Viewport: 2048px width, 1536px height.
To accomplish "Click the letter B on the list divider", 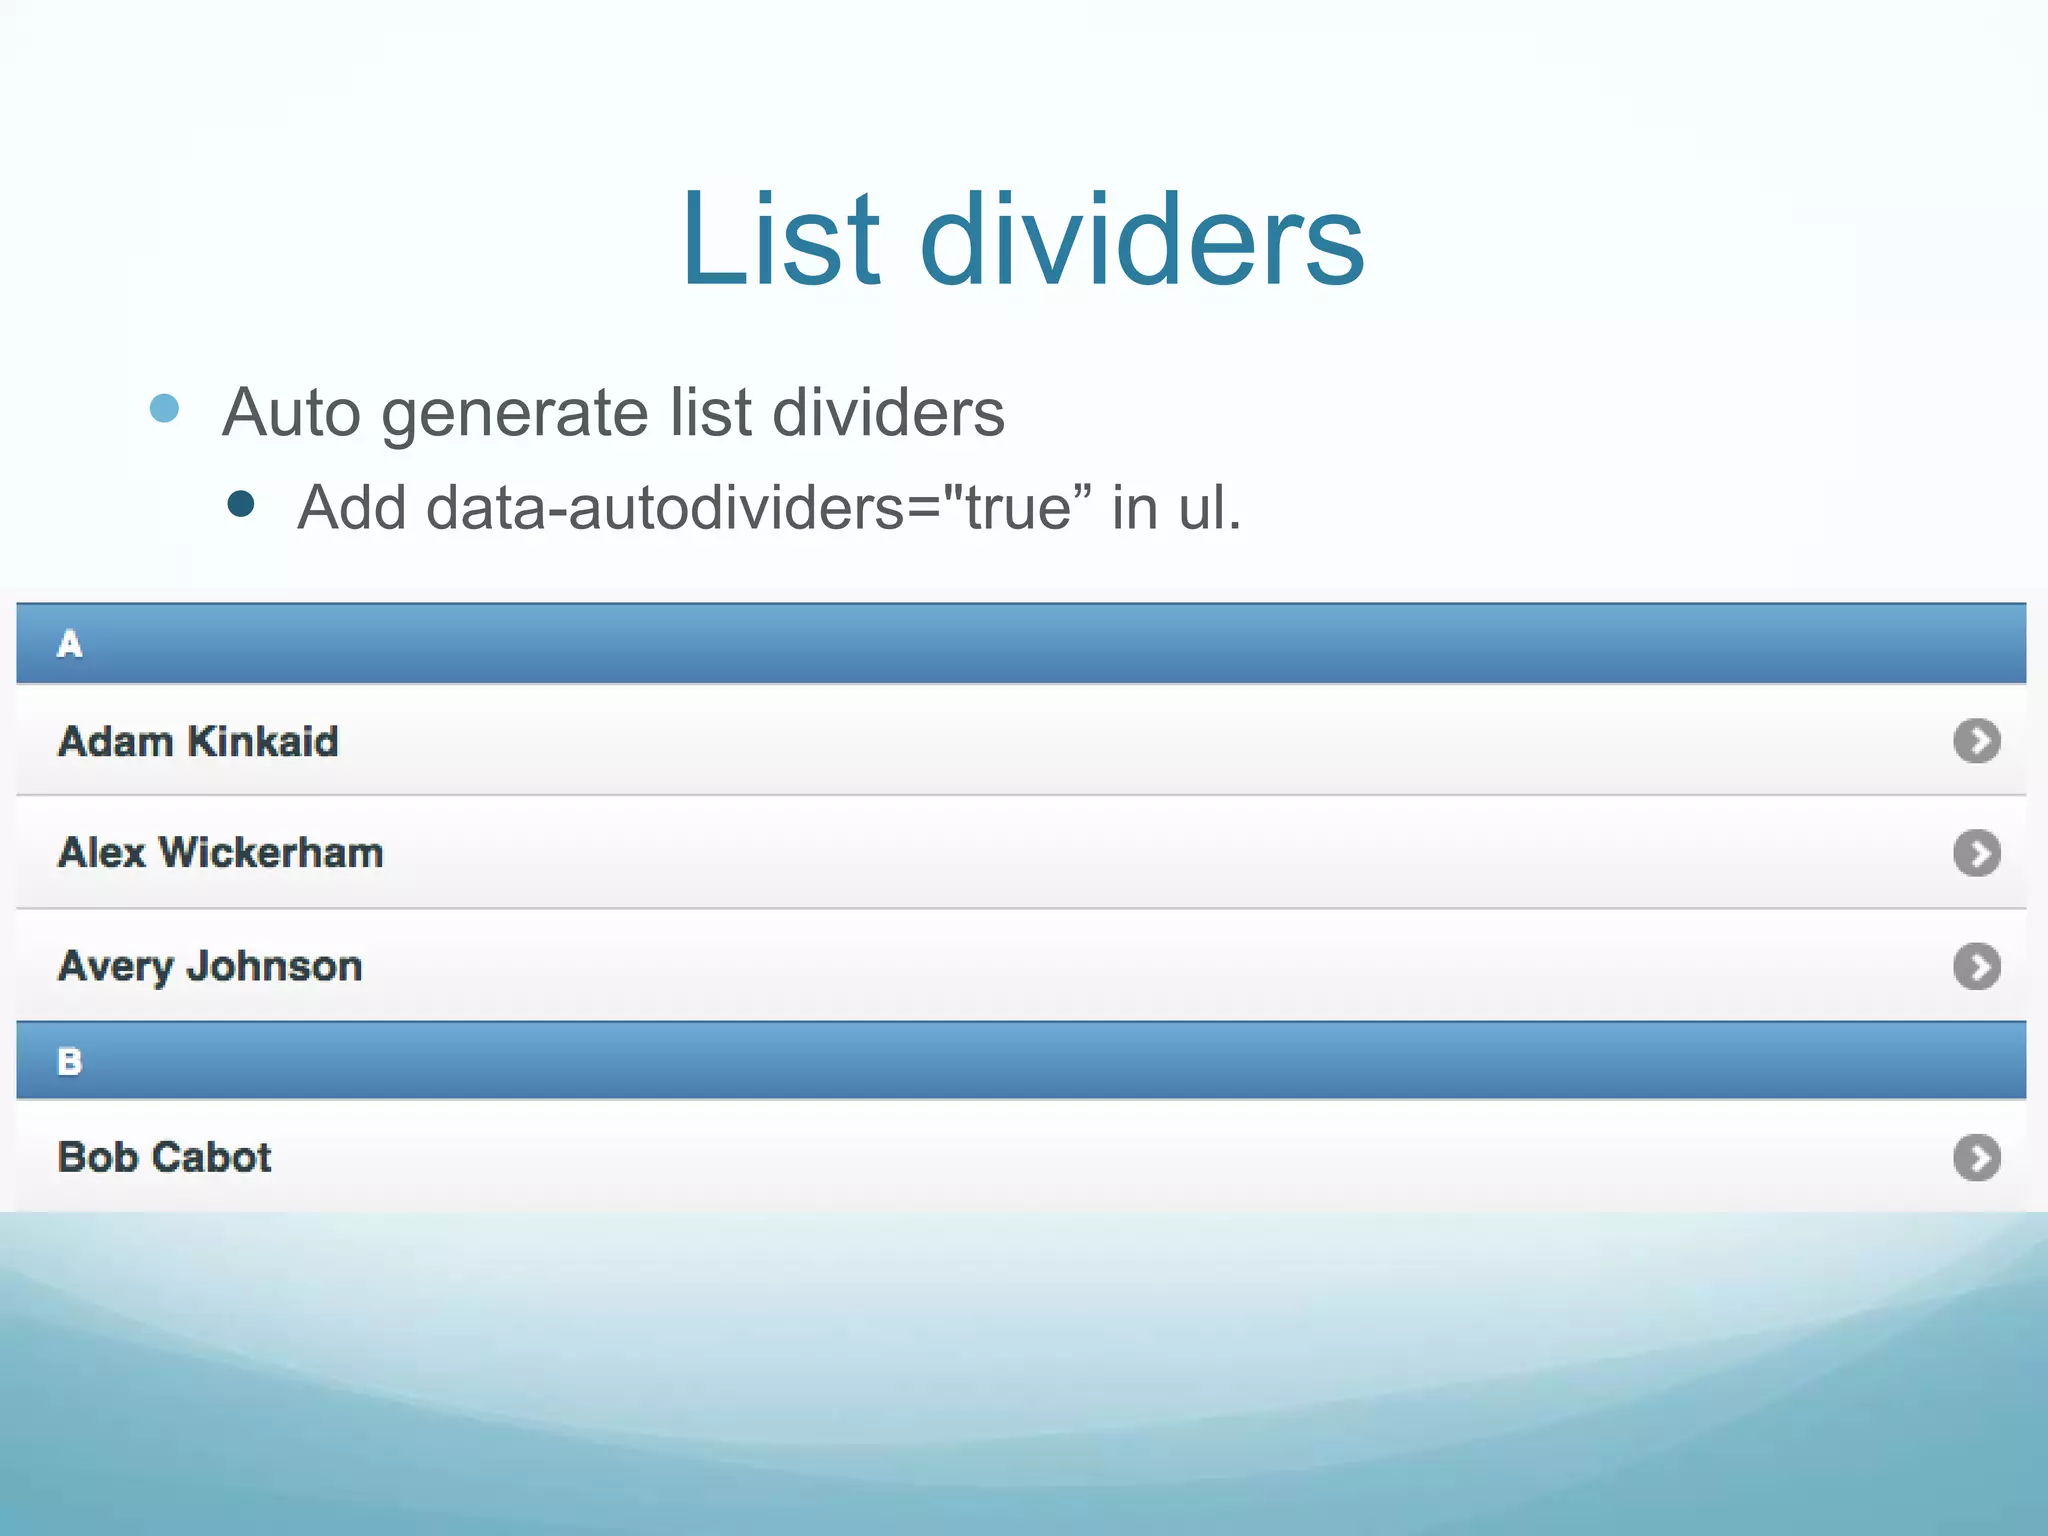I will pyautogui.click(x=69, y=1061).
